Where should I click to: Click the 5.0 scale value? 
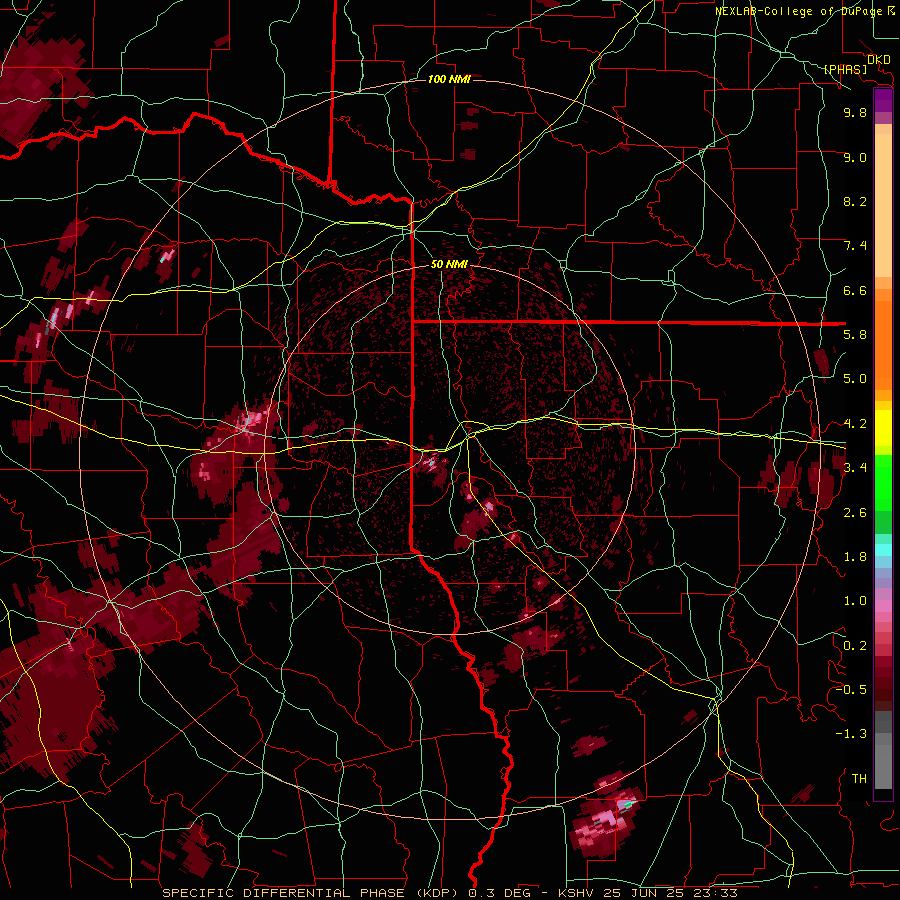pyautogui.click(x=855, y=379)
